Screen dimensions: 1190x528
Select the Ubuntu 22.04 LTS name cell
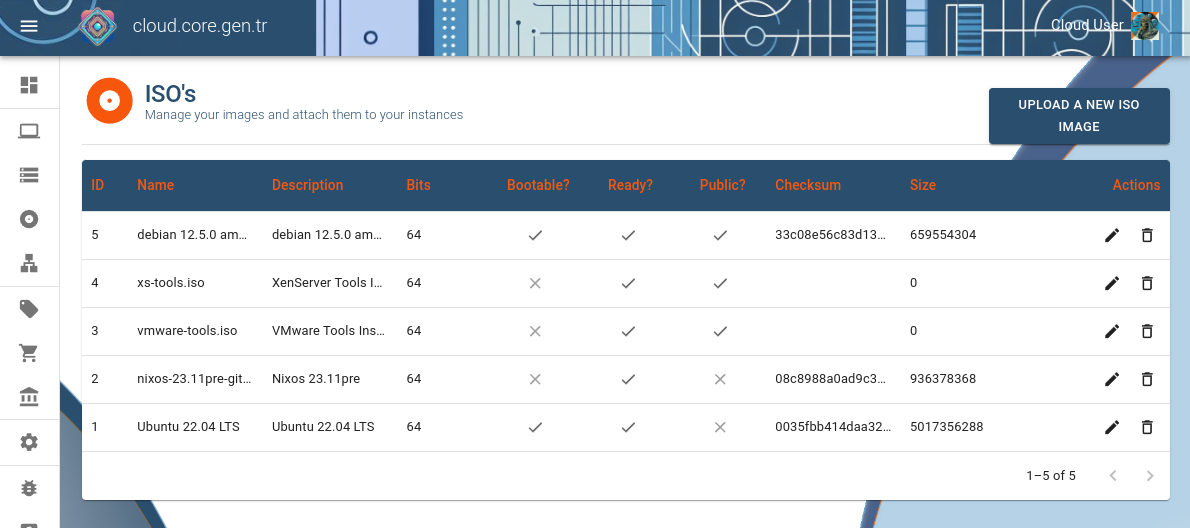click(188, 427)
